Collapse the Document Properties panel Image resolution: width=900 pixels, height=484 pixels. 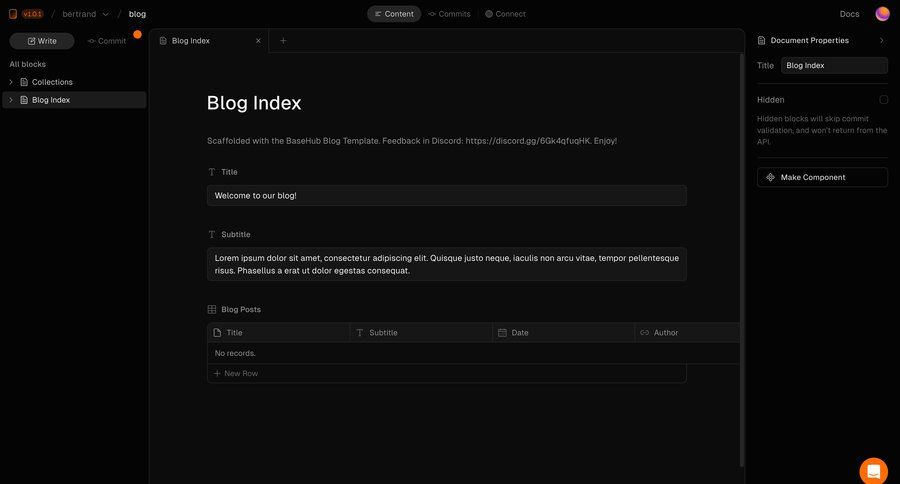(881, 41)
